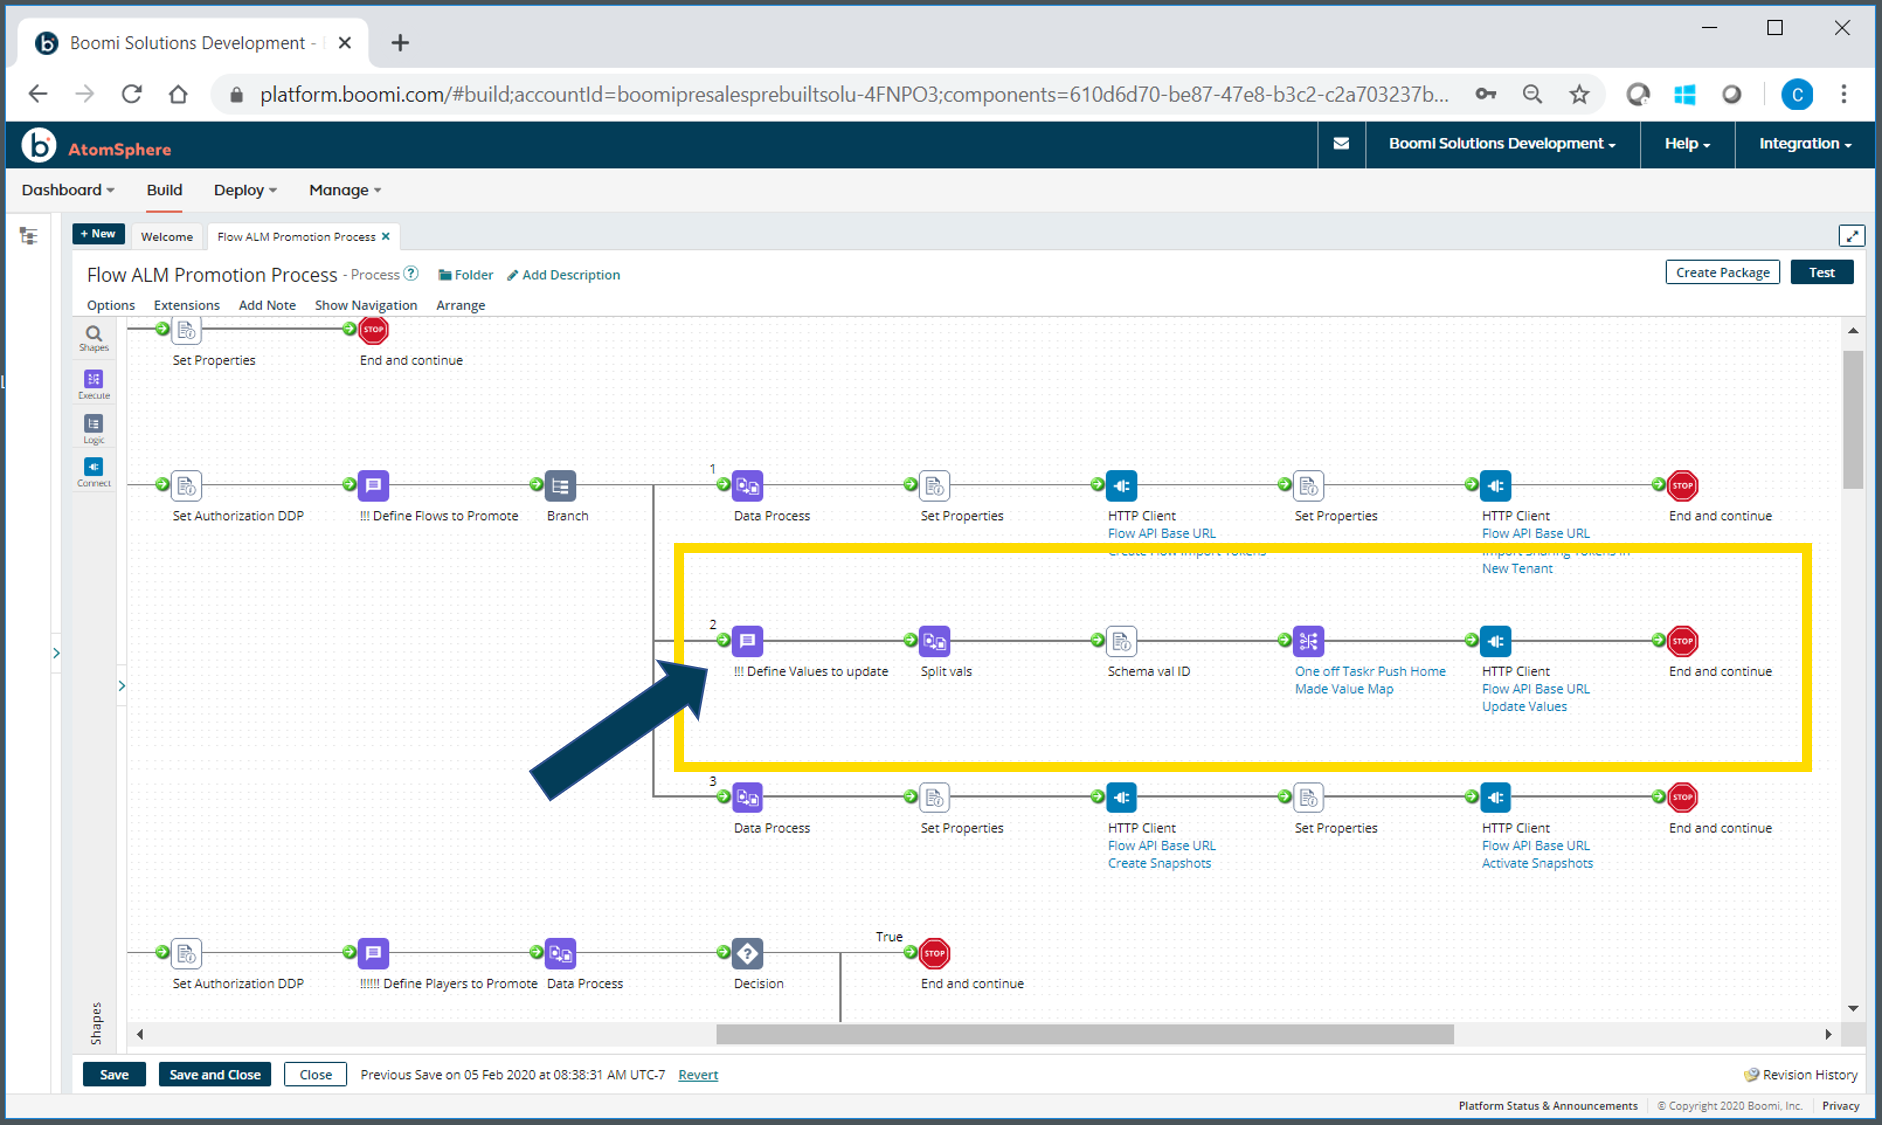
Task: Open the Folder link
Action: 466,275
